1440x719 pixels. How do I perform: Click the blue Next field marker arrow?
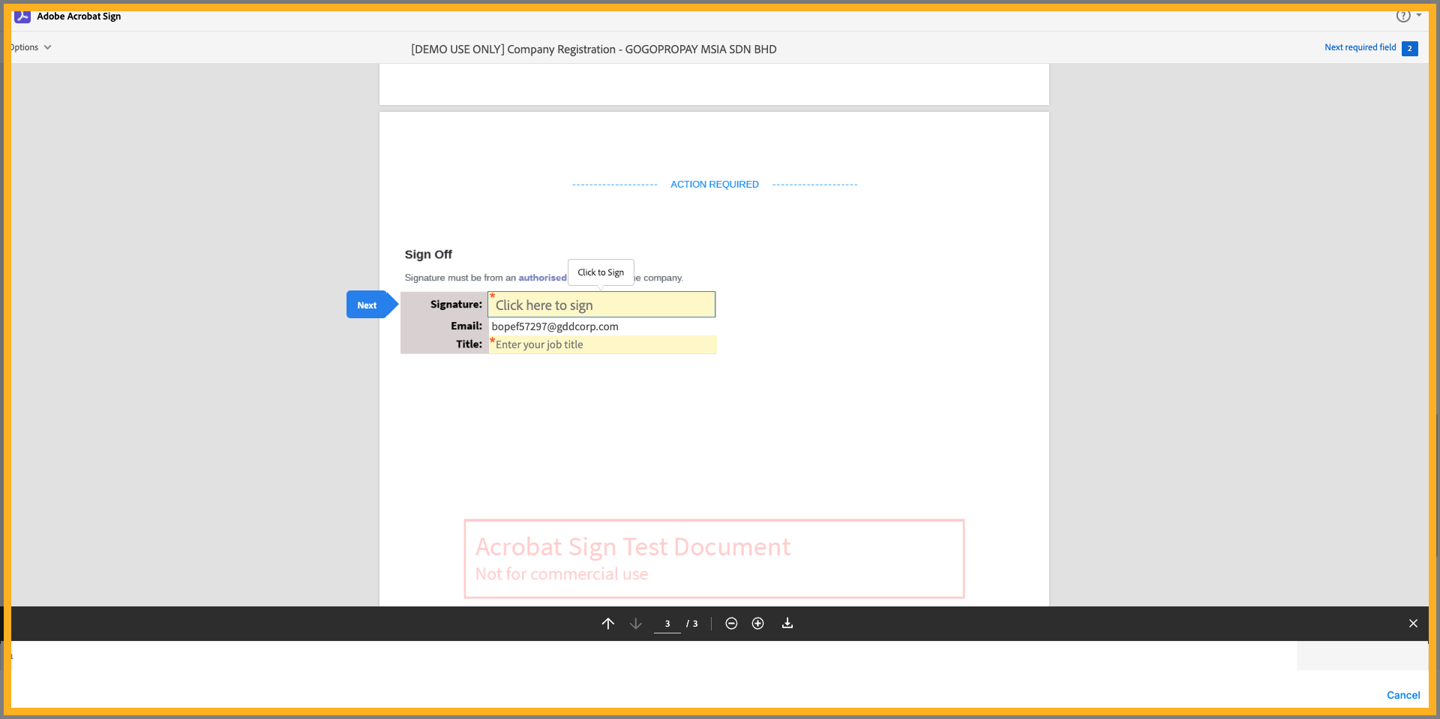[366, 304]
